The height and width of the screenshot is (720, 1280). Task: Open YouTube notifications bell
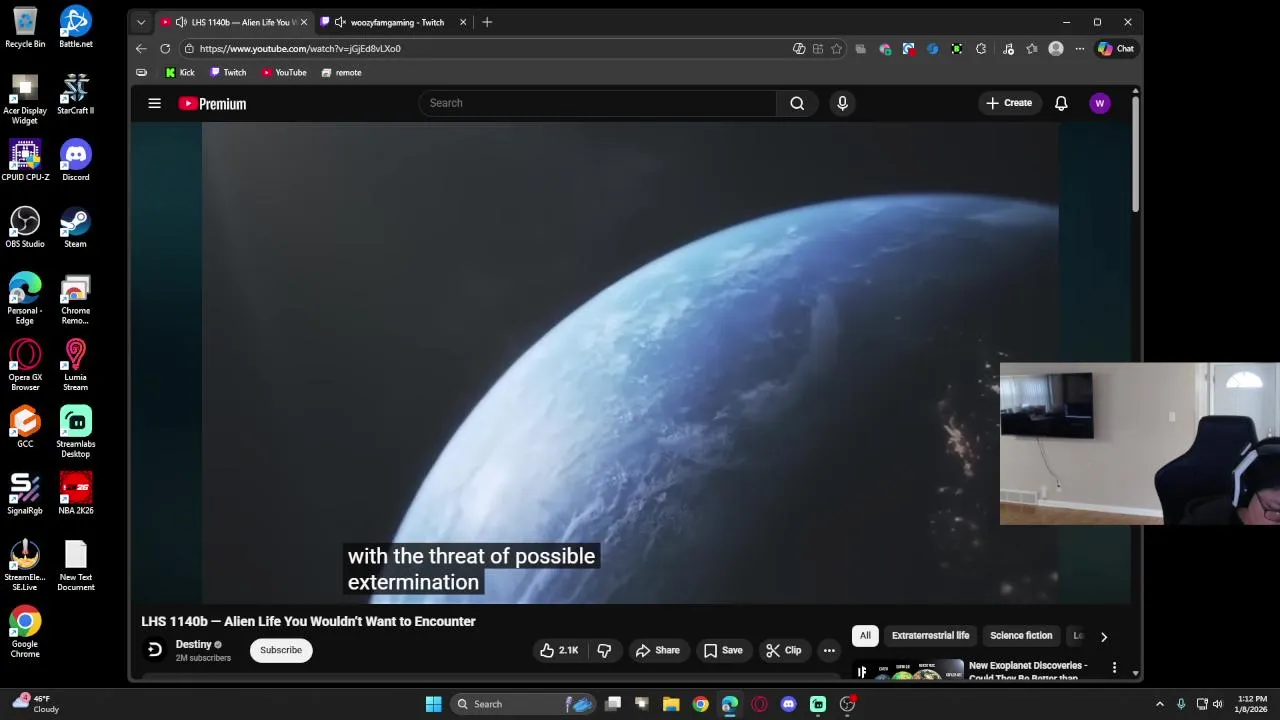point(1061,103)
